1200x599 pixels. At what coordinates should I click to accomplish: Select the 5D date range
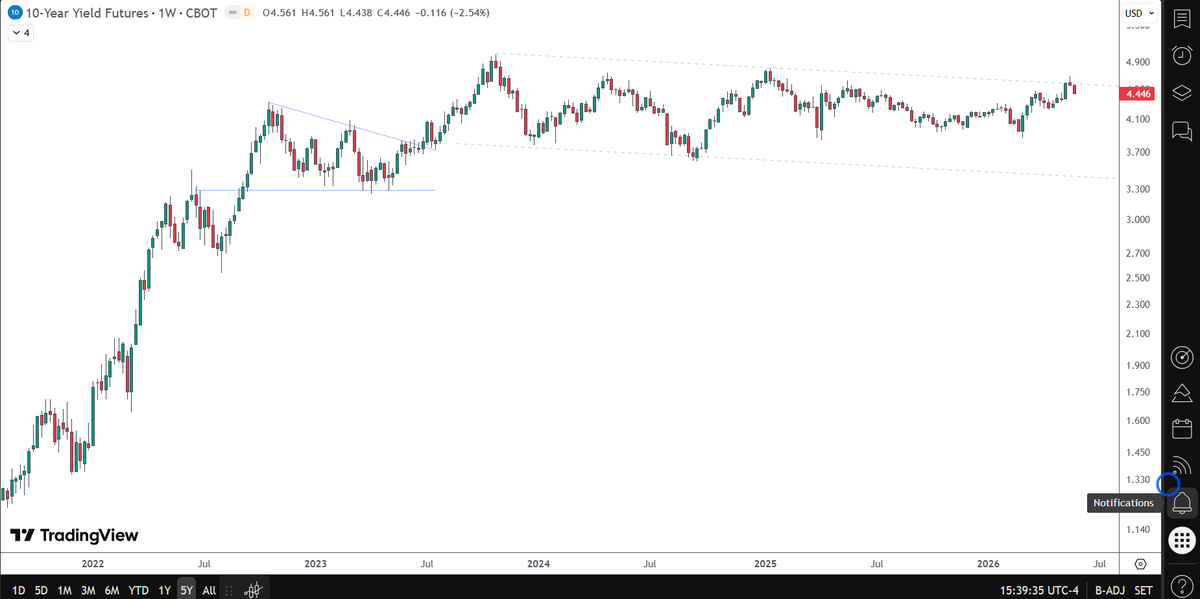(41, 590)
